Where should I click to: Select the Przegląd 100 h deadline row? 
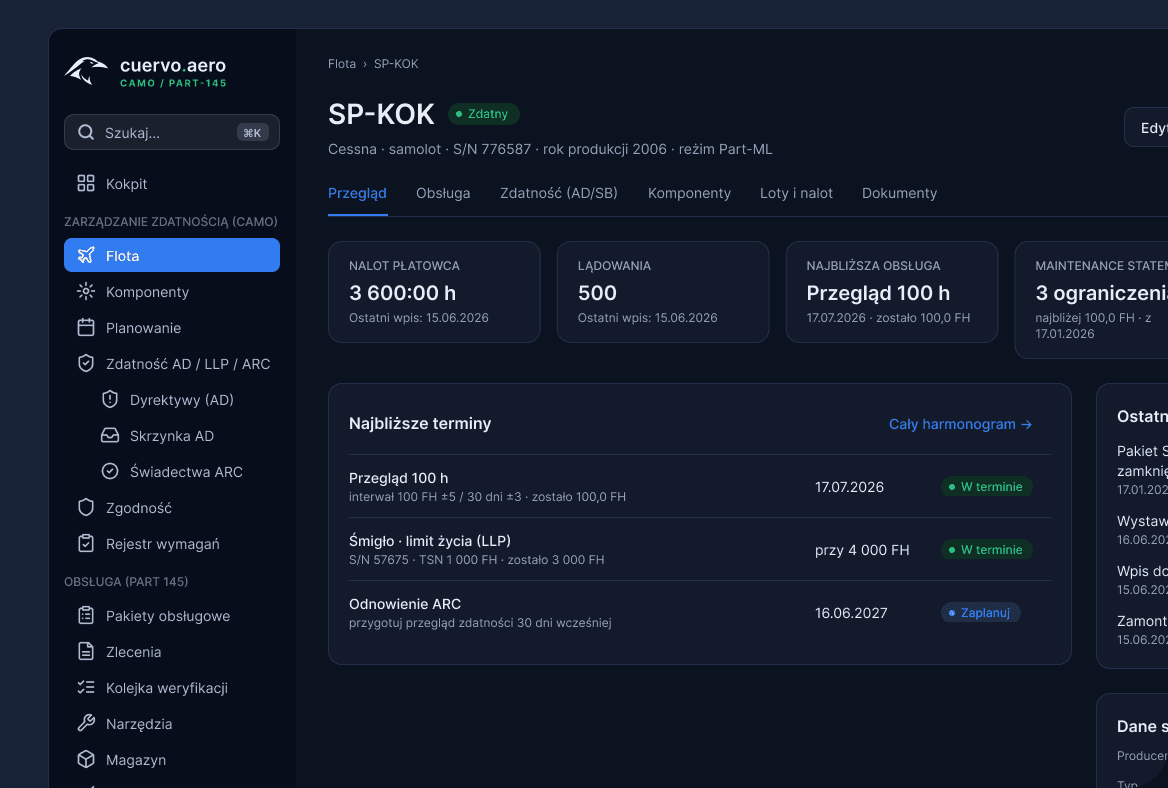point(699,486)
